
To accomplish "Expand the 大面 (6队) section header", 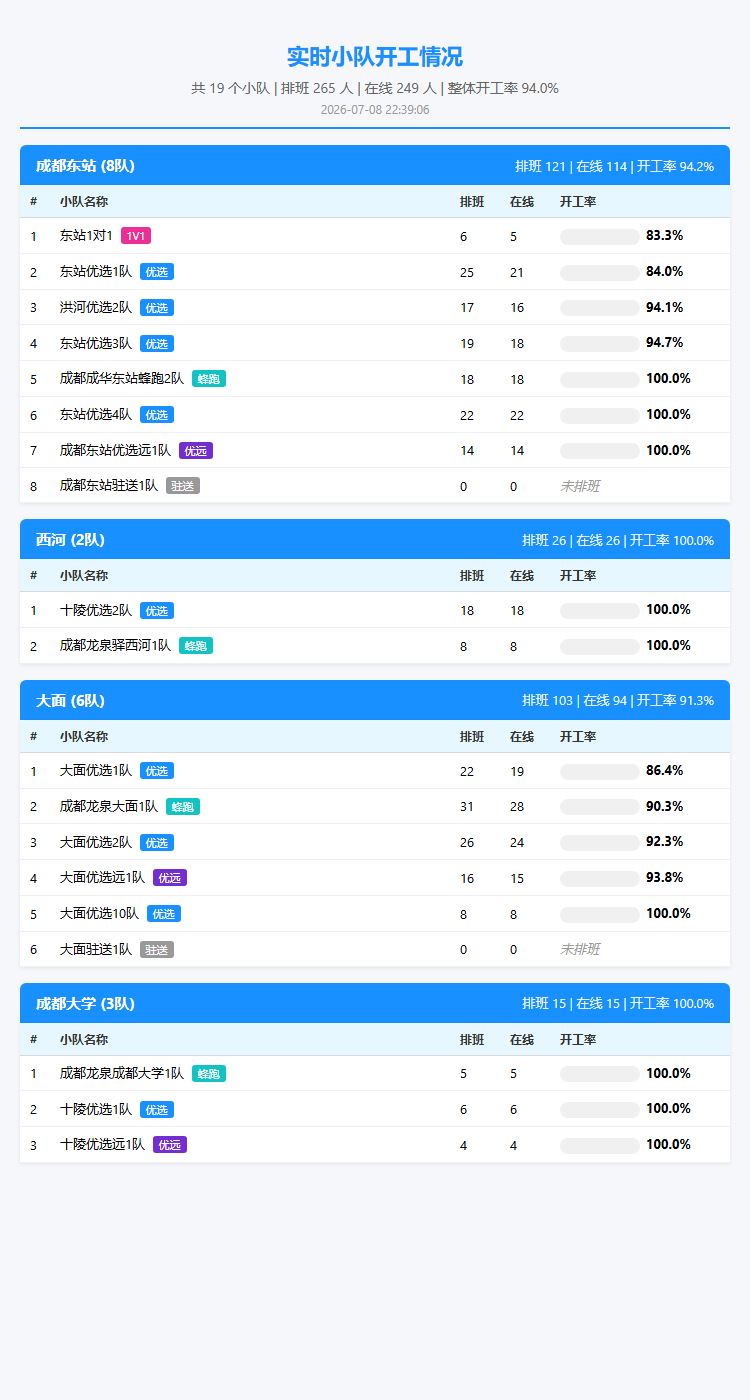I will pyautogui.click(x=375, y=701).
